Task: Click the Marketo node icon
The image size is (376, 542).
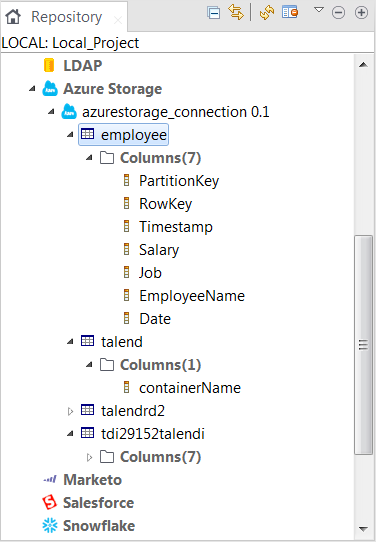Action: click(x=50, y=479)
